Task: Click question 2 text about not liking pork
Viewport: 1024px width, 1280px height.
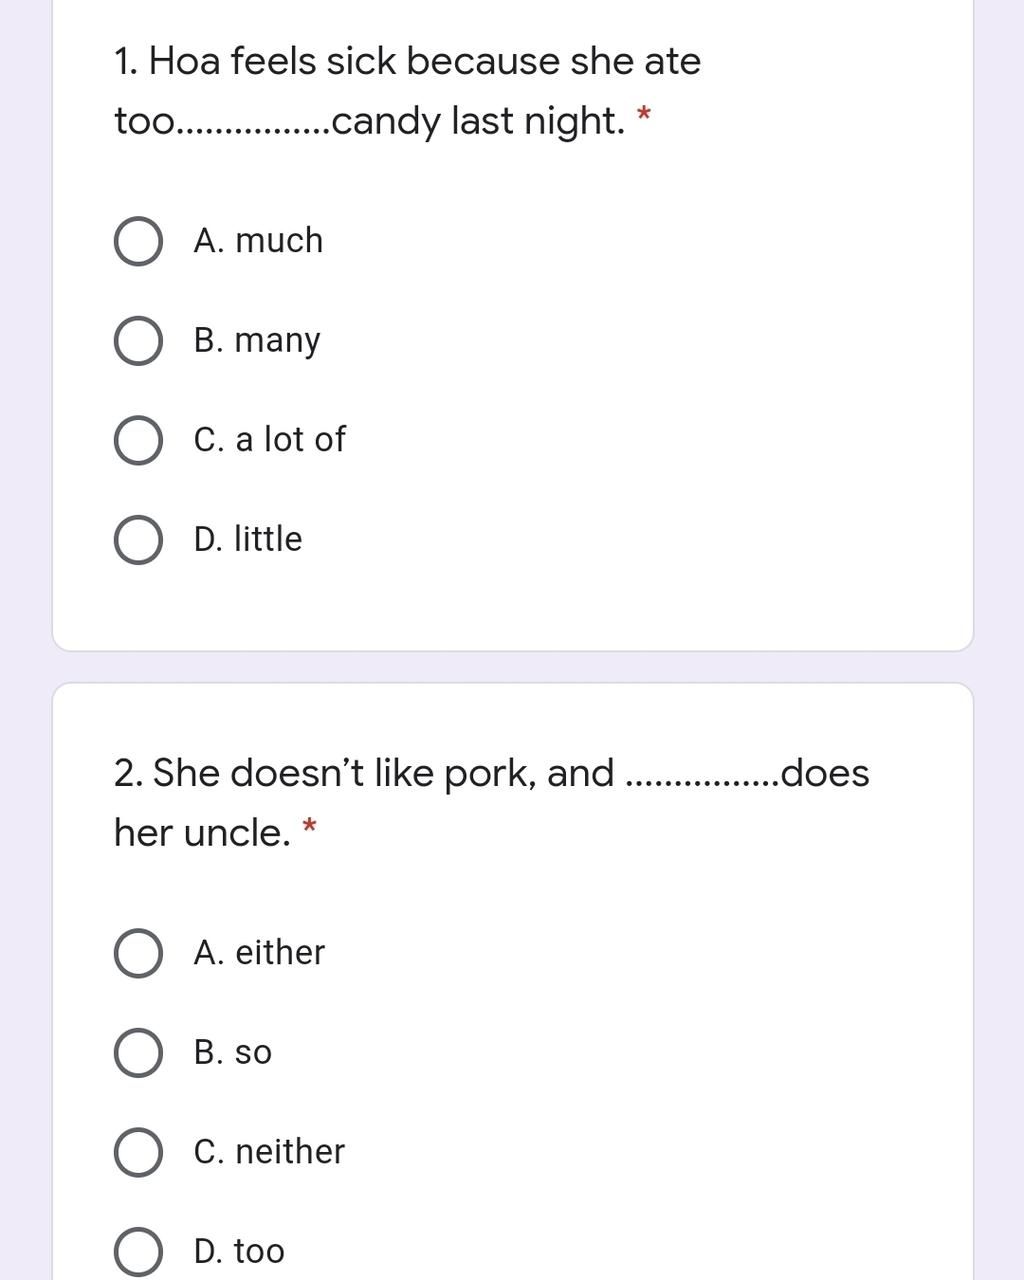Action: [491, 803]
